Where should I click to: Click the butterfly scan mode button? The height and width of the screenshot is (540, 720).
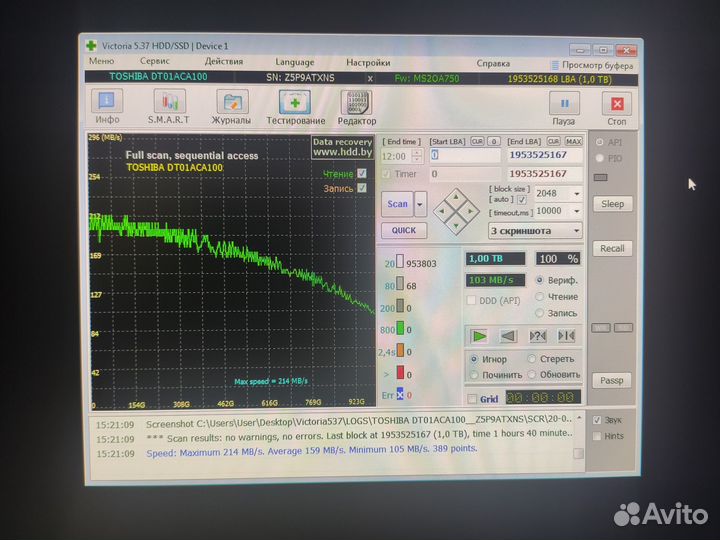point(566,336)
